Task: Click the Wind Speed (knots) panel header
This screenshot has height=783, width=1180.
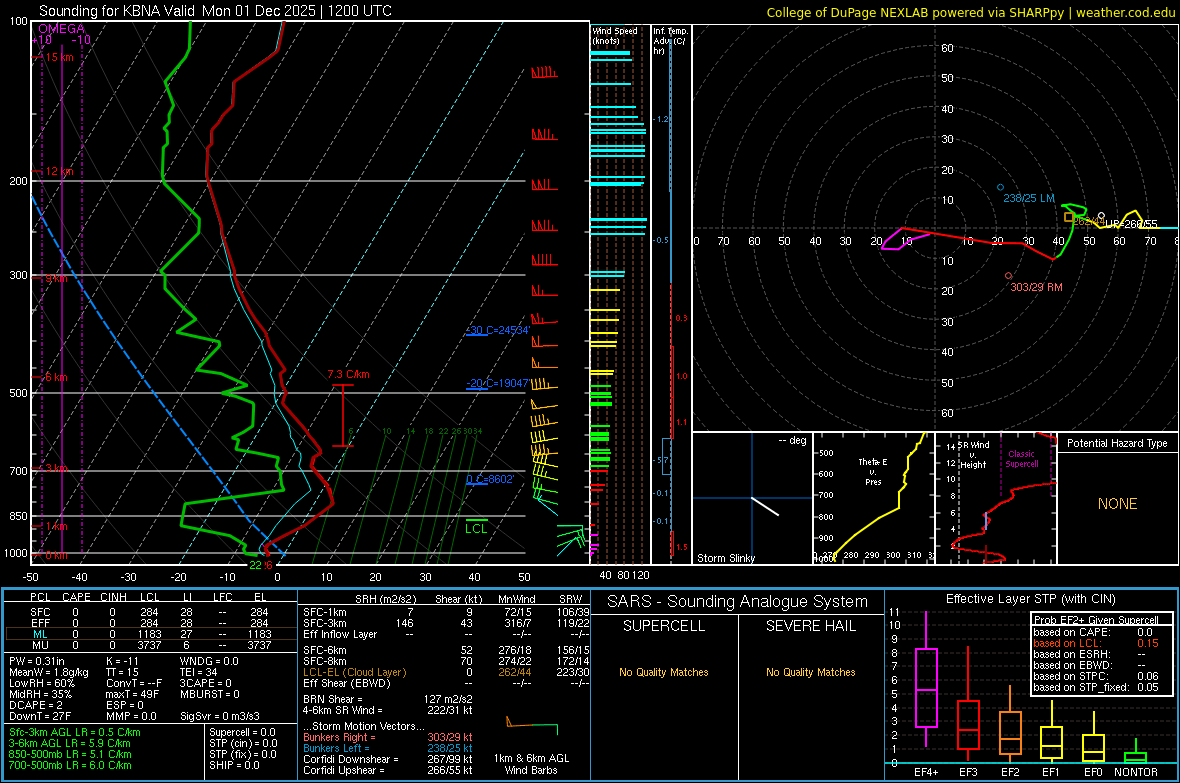Action: point(614,35)
